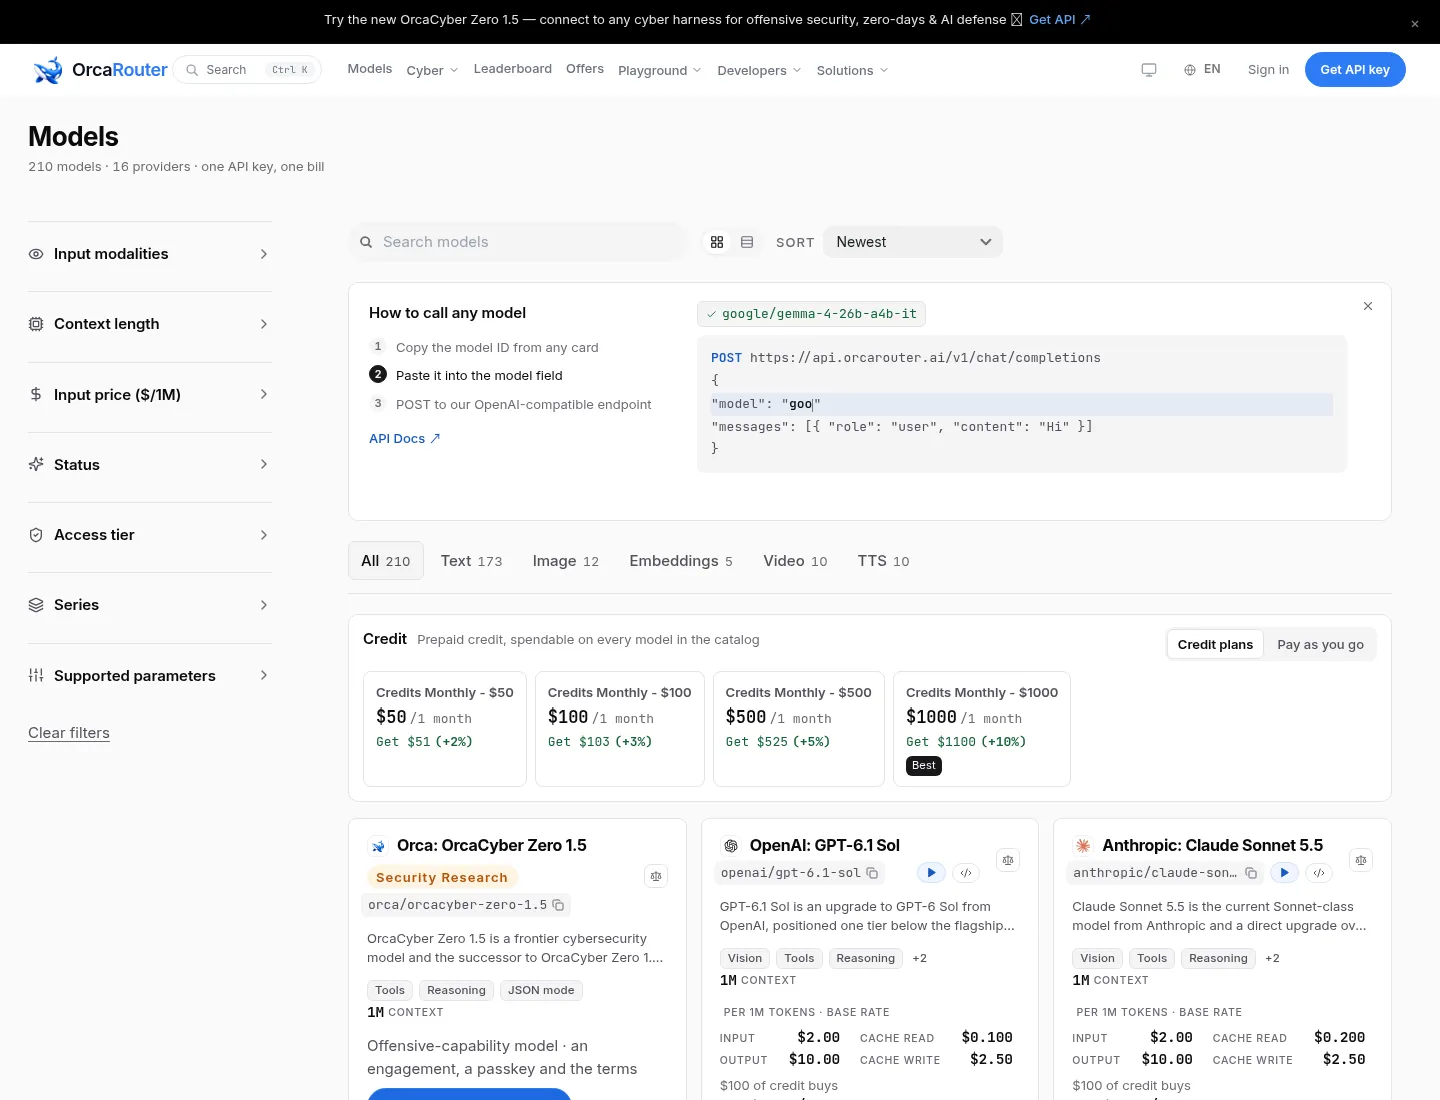Open GPT-6.1 Sol in playground
The height and width of the screenshot is (1100, 1440).
[931, 873]
